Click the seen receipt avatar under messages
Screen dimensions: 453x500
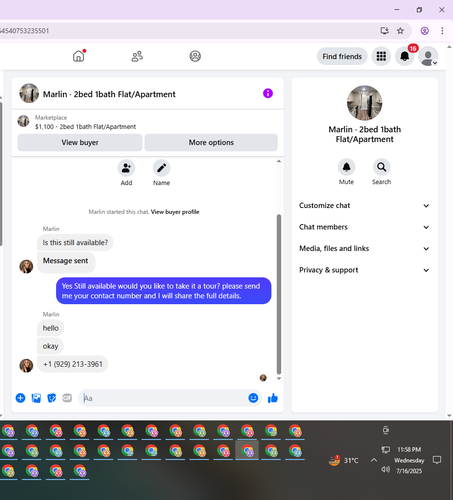(263, 378)
